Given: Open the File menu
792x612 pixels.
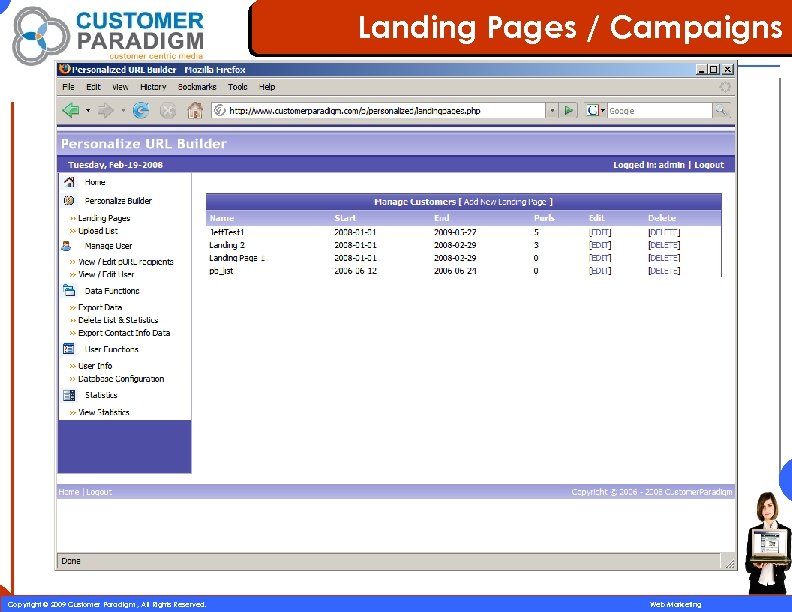Looking at the screenshot, I should pos(68,87).
